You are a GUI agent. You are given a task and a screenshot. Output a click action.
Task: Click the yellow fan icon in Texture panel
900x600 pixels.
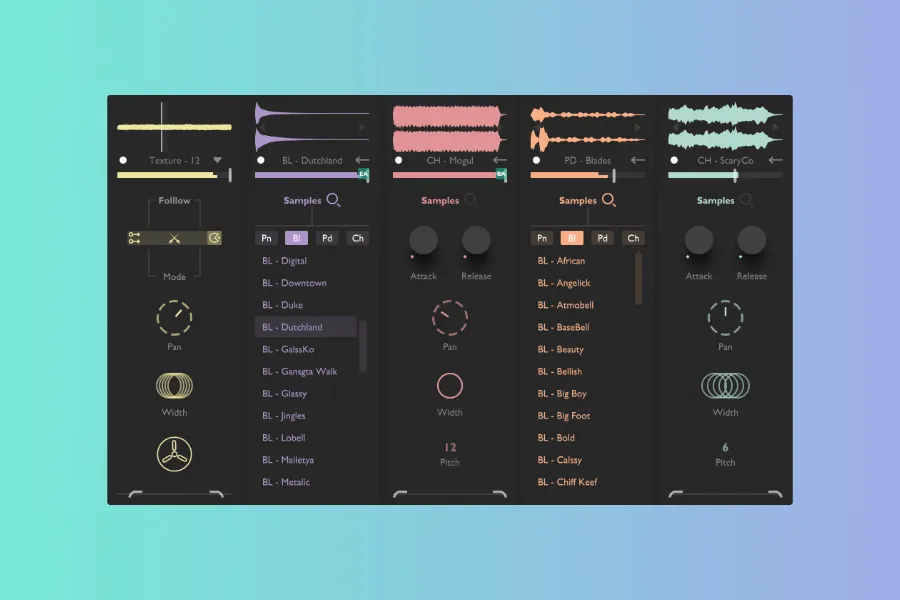[174, 454]
